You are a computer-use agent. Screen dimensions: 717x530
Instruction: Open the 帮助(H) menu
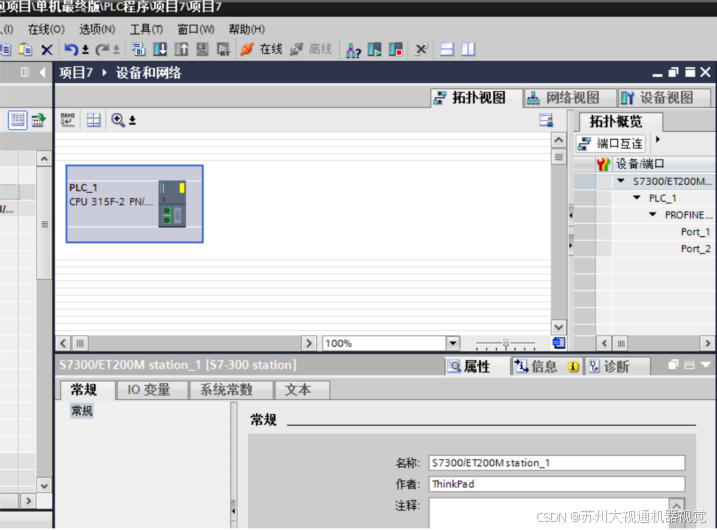tap(246, 30)
